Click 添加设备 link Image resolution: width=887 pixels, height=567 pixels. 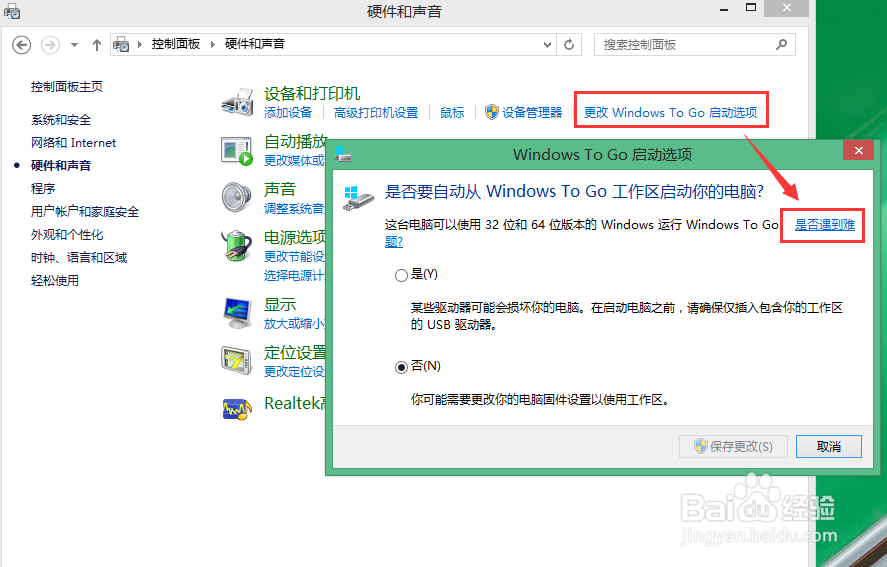288,113
